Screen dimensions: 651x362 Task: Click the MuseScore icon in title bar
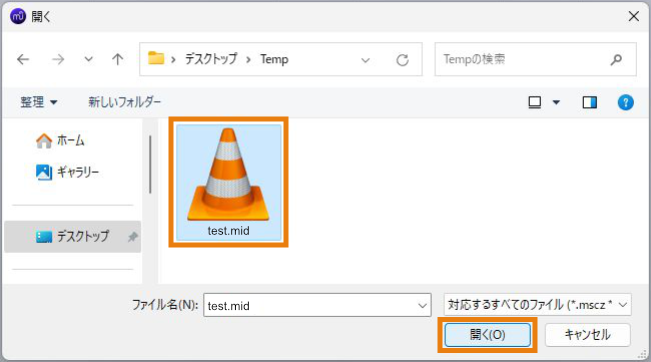pos(18,17)
